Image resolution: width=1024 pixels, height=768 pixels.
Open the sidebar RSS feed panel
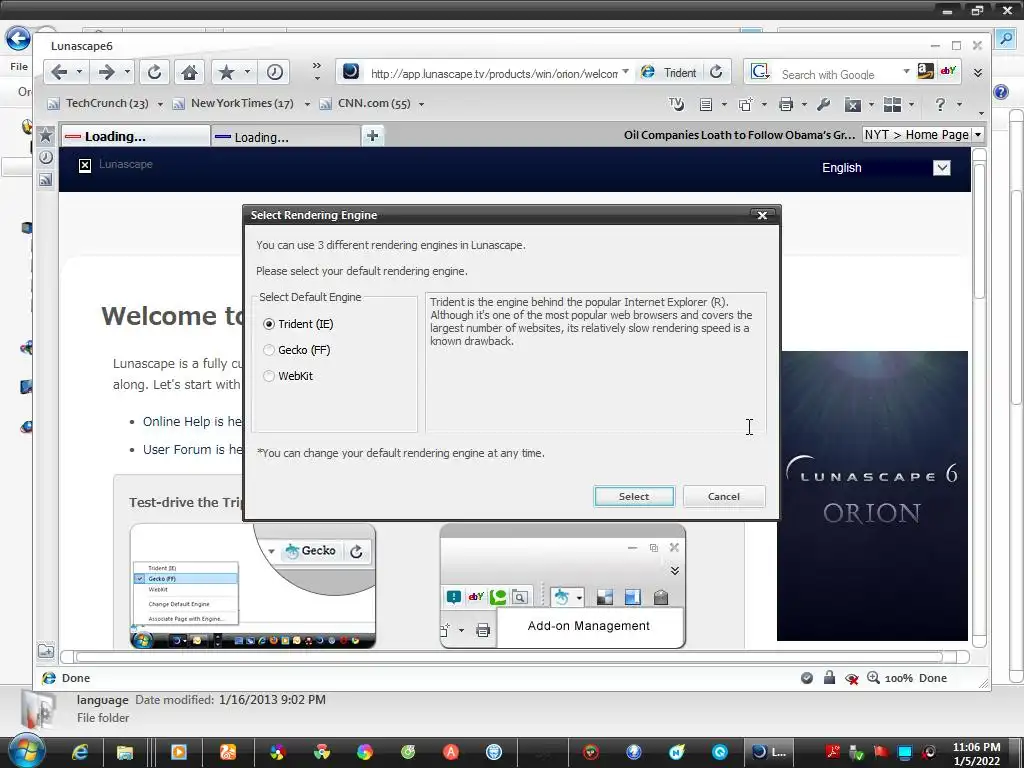pos(46,180)
